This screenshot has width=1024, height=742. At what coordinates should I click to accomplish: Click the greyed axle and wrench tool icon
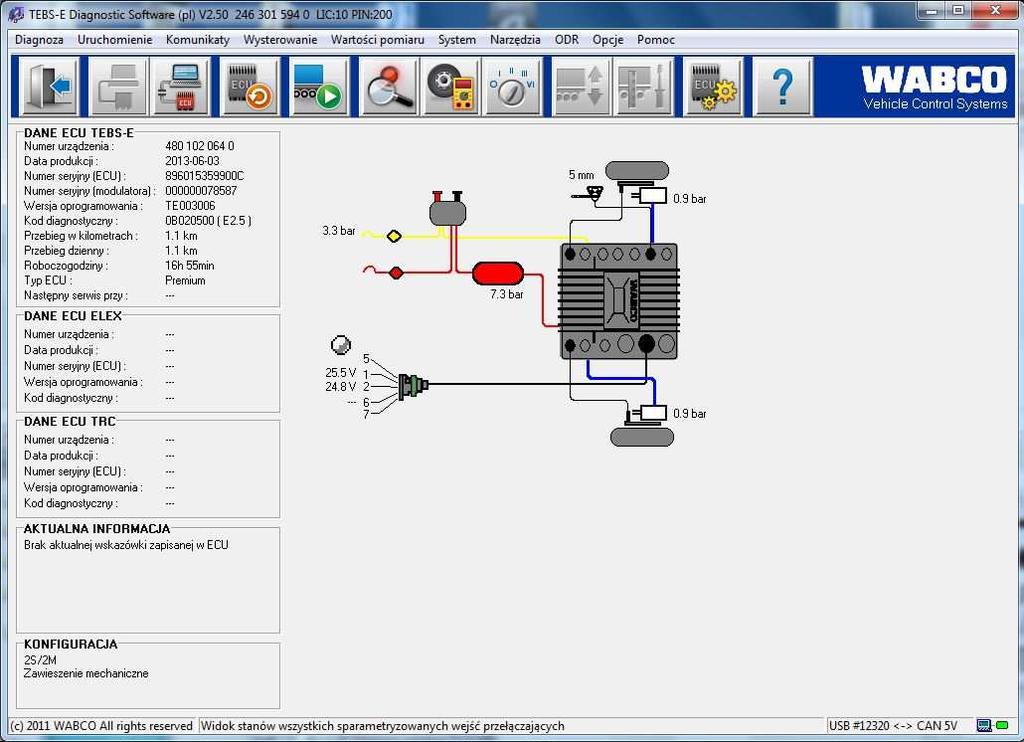tap(644, 86)
